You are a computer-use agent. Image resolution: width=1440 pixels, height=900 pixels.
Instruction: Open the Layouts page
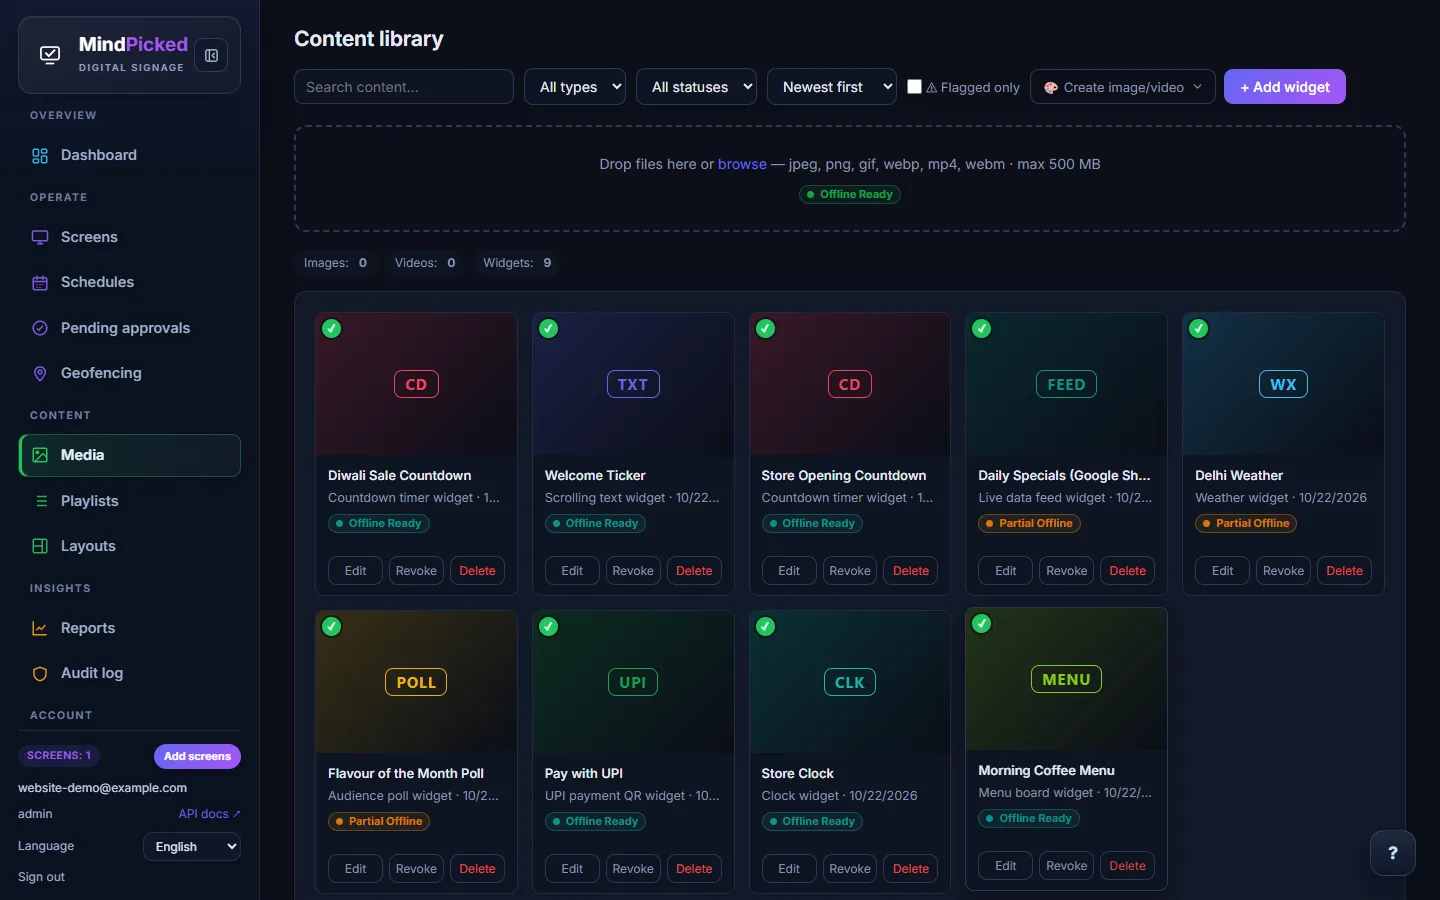129,546
